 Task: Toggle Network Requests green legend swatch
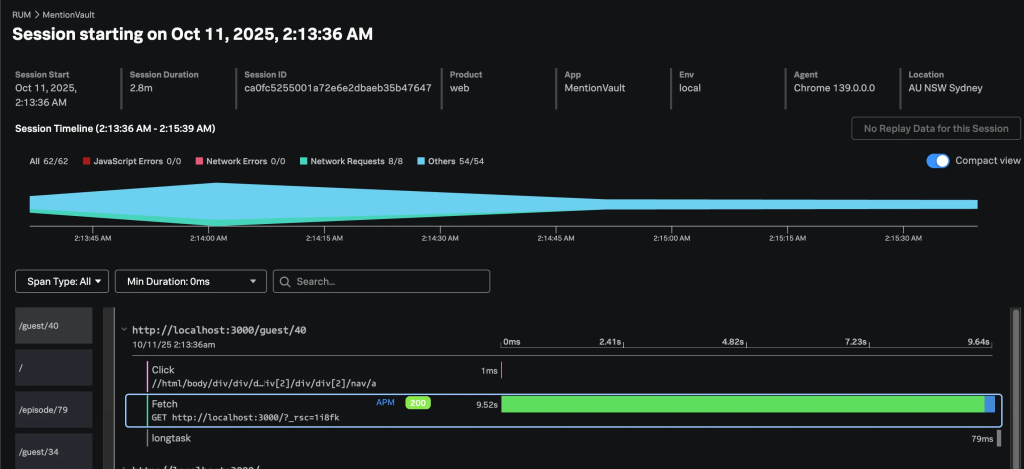coord(302,161)
